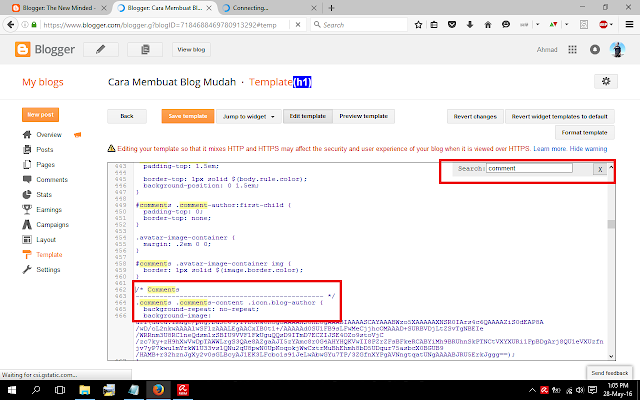The image size is (640, 400).
Task: Open Firefox hamburger menu
Action: 629,25
